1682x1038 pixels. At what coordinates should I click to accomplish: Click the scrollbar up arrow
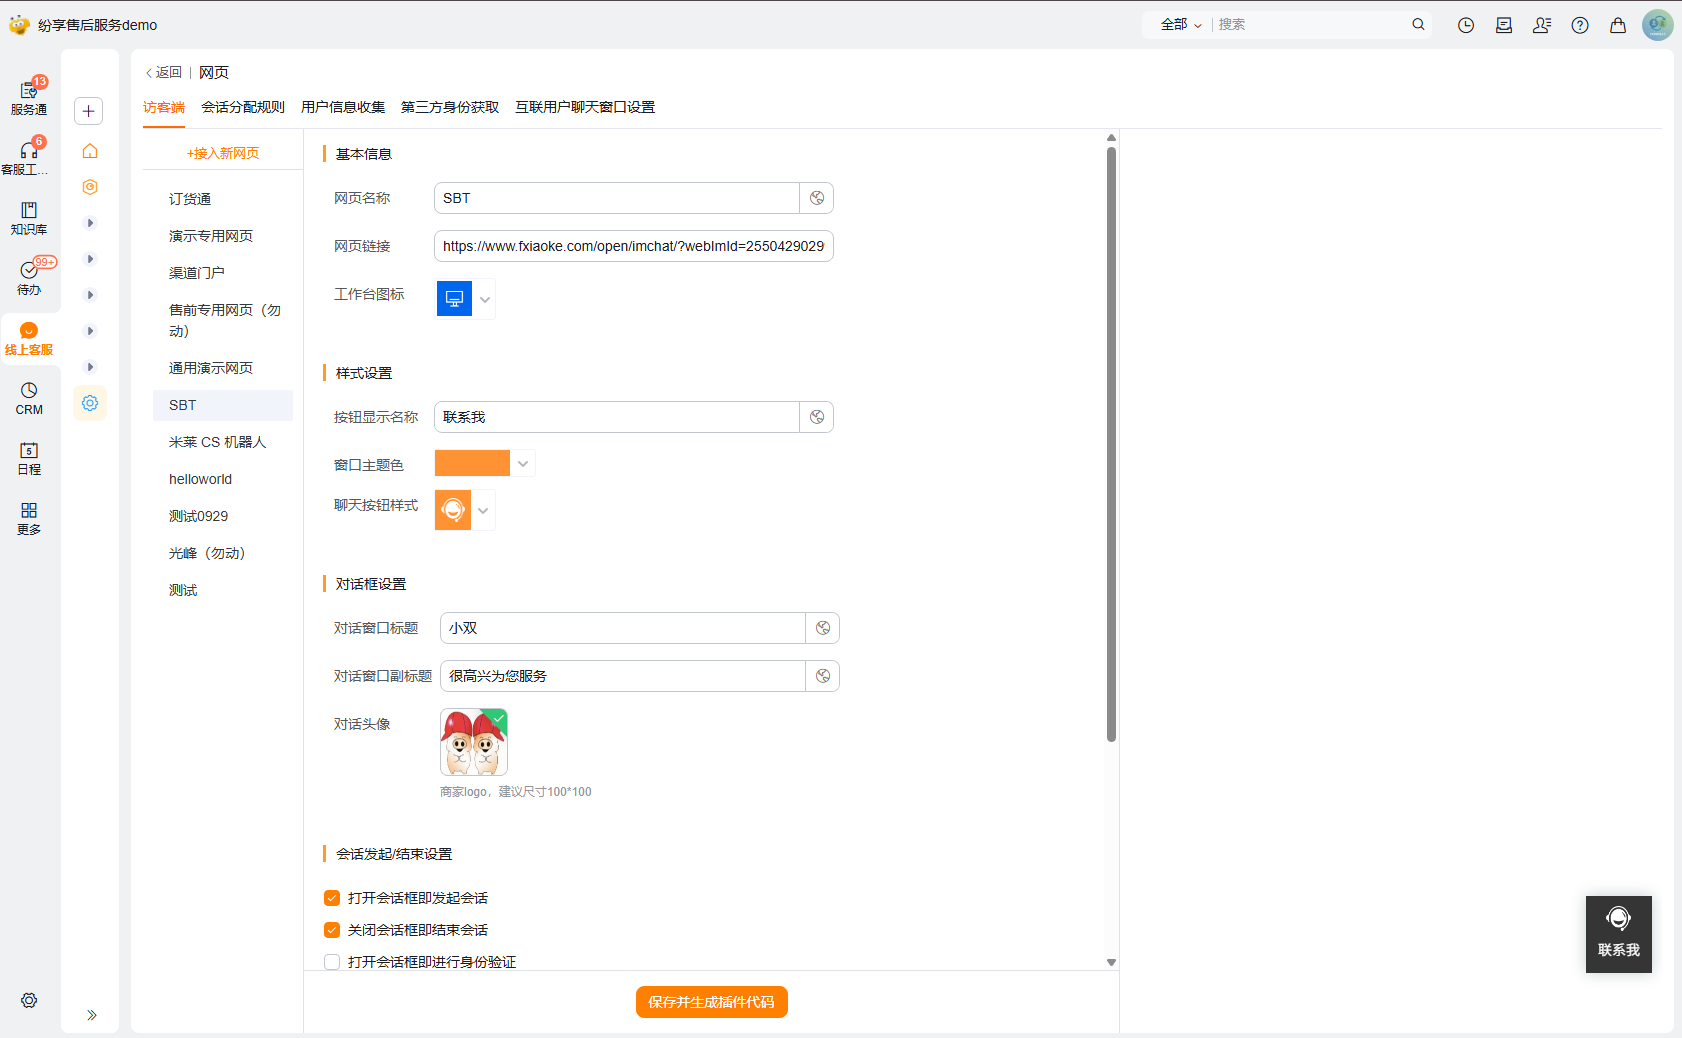1111,138
